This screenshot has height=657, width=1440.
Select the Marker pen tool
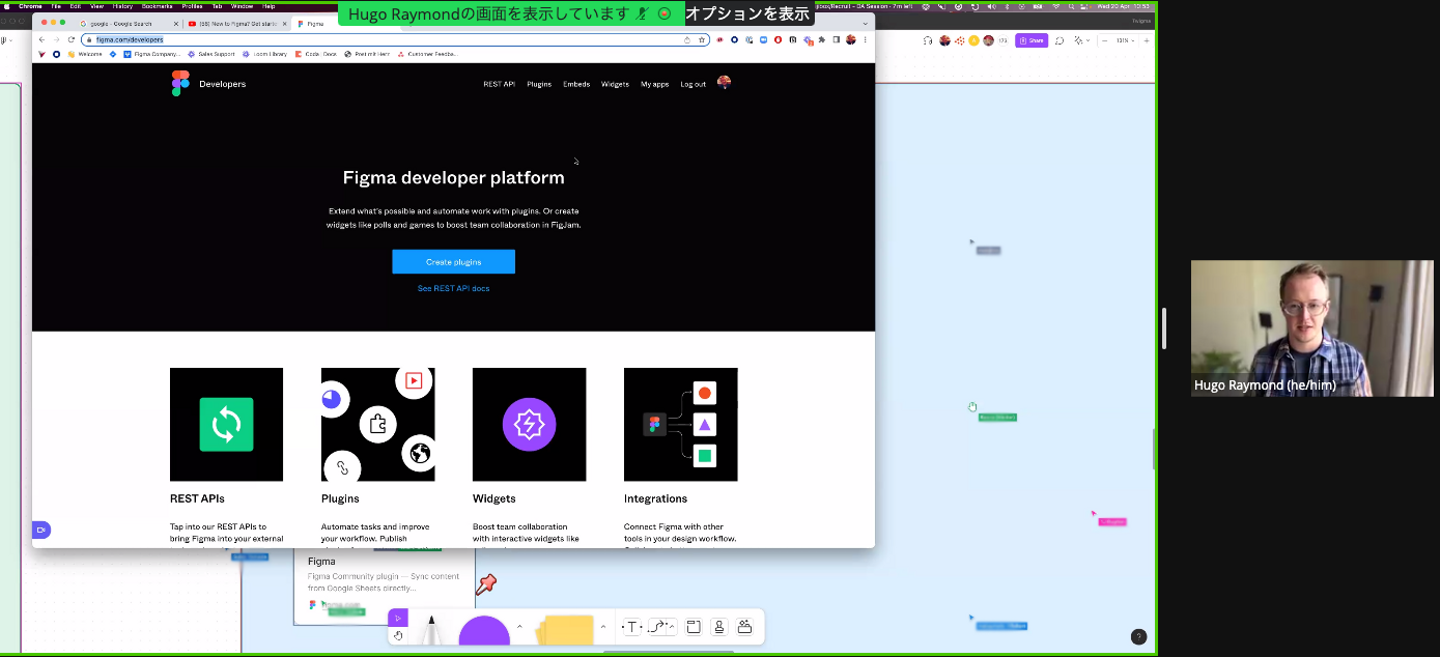[432, 632]
